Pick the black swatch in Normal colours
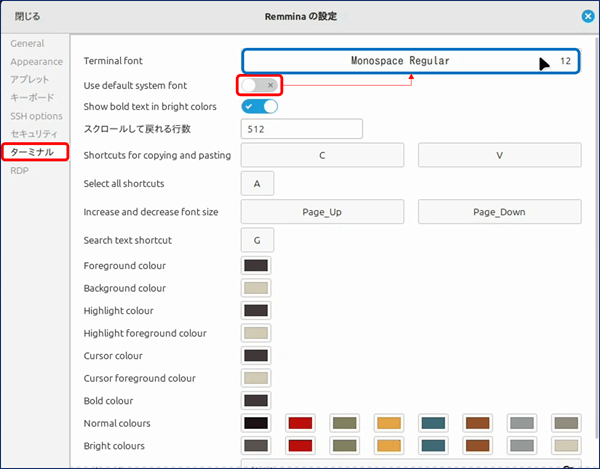 (x=256, y=423)
